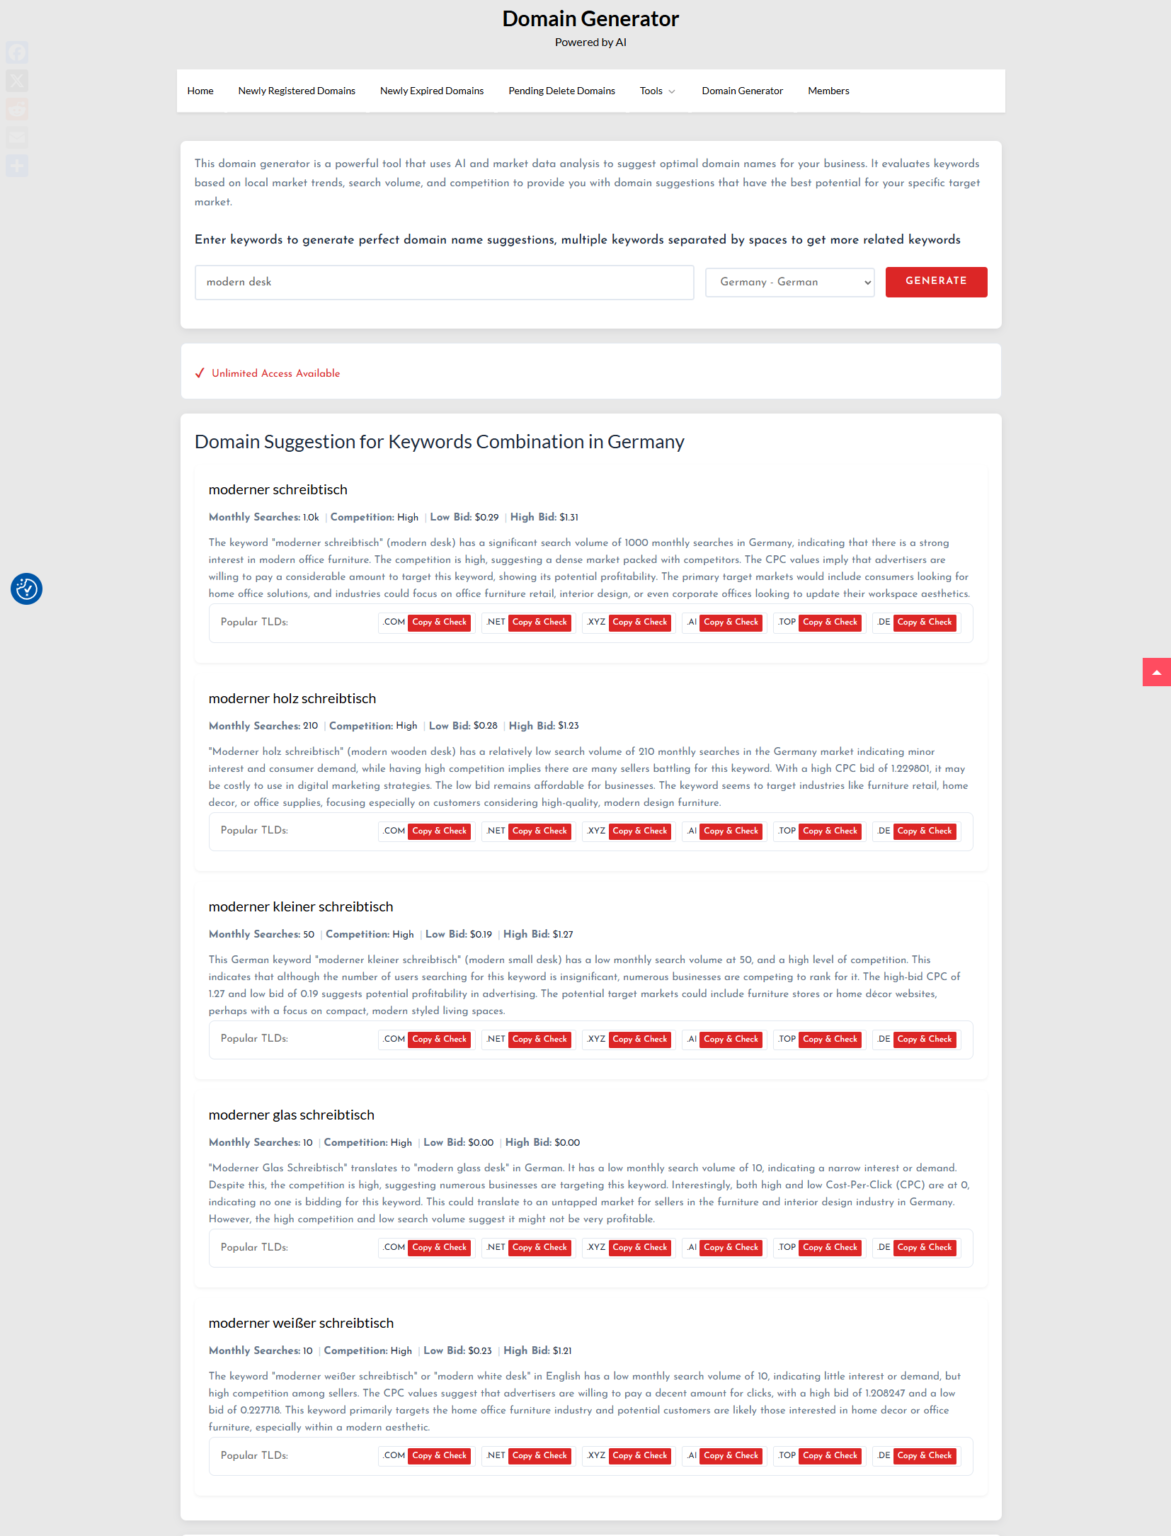Copy & Check .DE for moderner weißer schreibtisch
Image resolution: width=1171 pixels, height=1536 pixels.
[924, 1456]
